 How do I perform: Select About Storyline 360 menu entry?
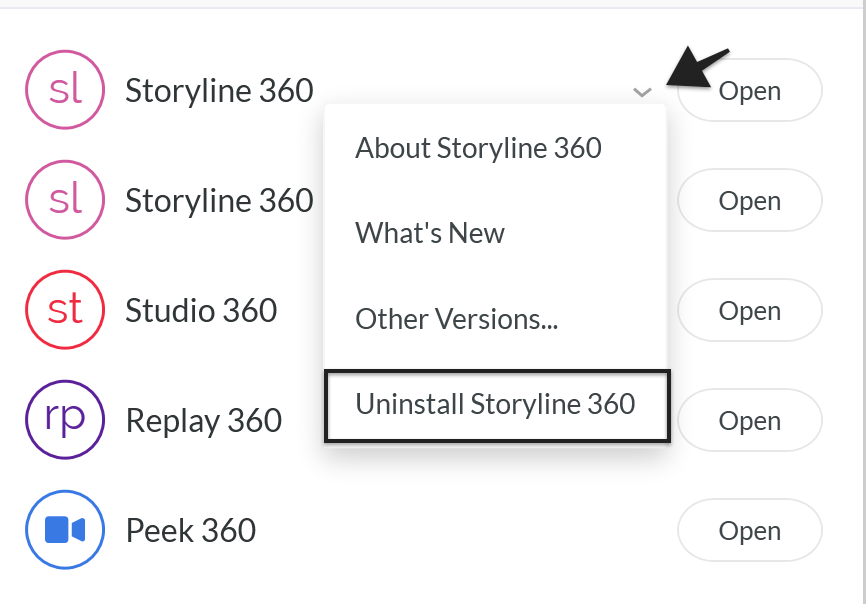coord(478,148)
